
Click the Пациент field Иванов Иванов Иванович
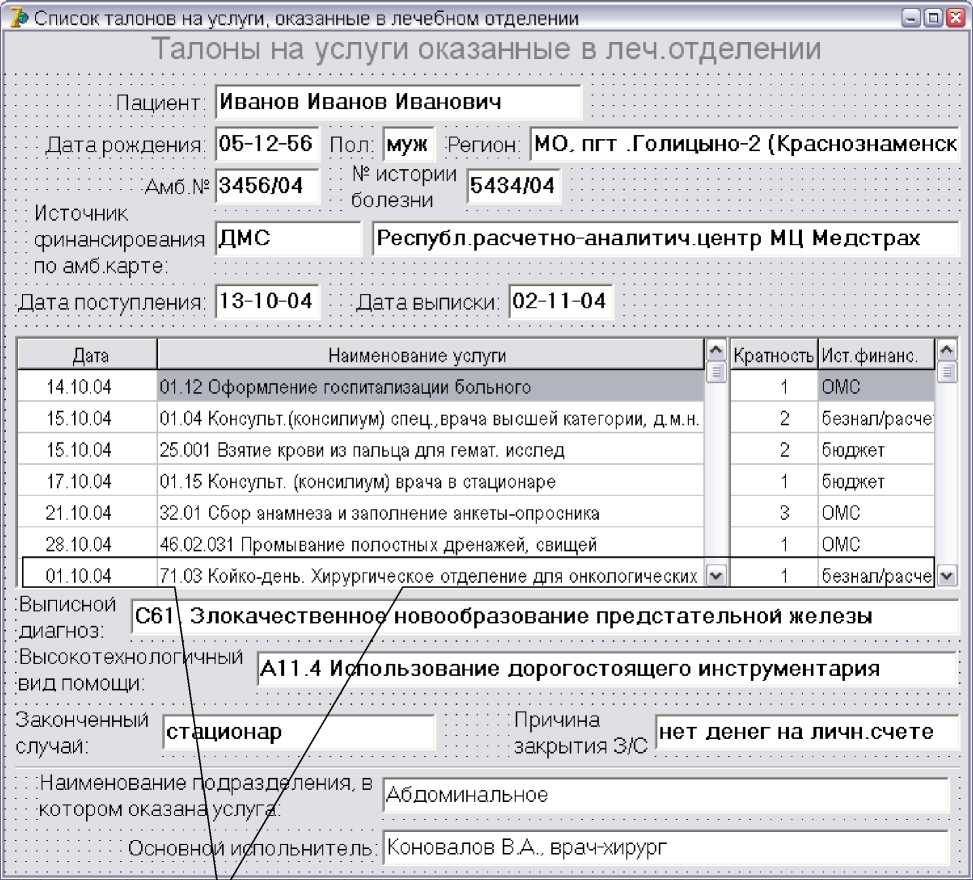point(398,102)
